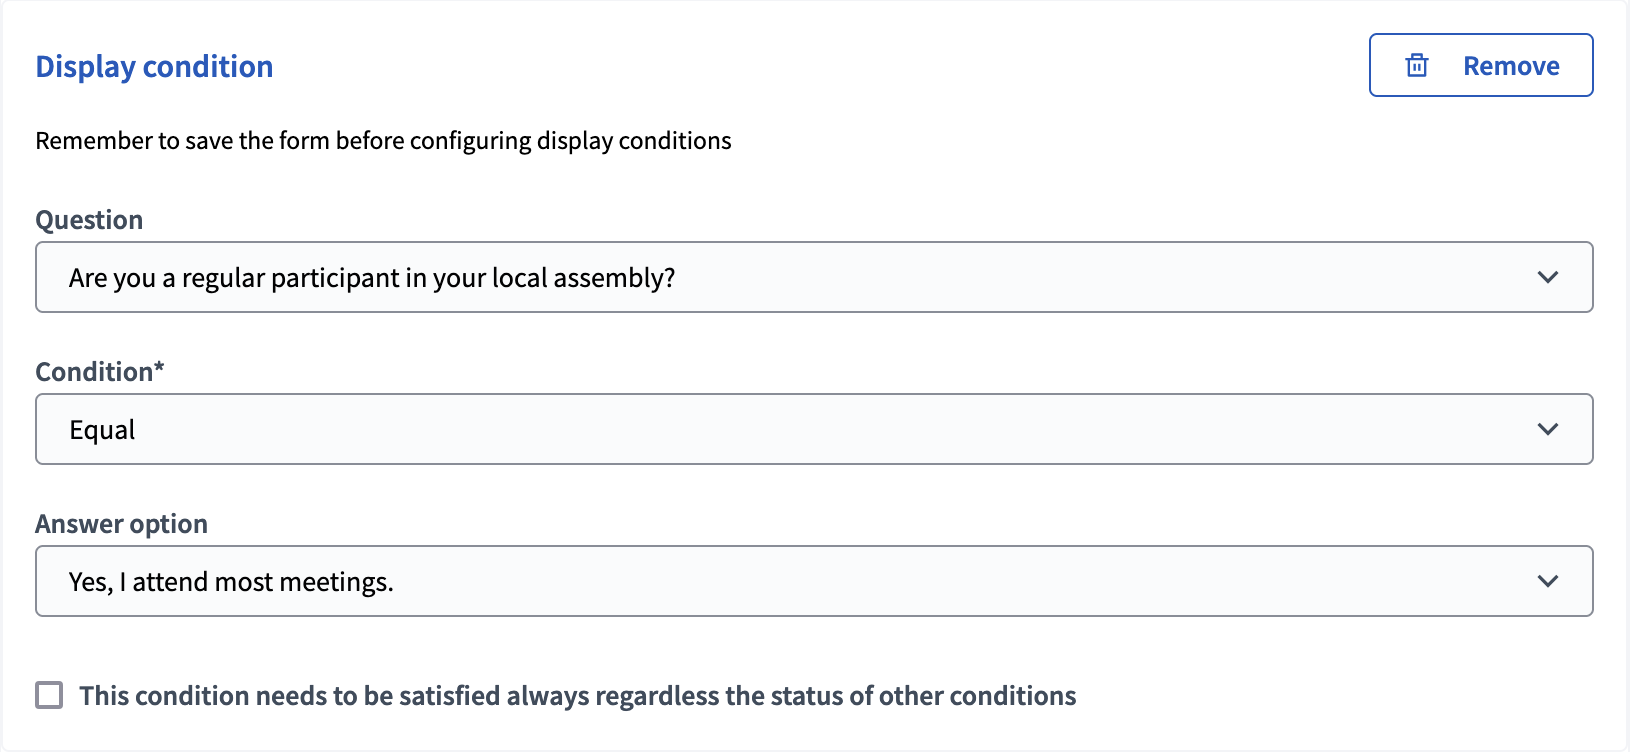Click the Condition field chevron arrow
The height and width of the screenshot is (752, 1630).
(x=1548, y=429)
